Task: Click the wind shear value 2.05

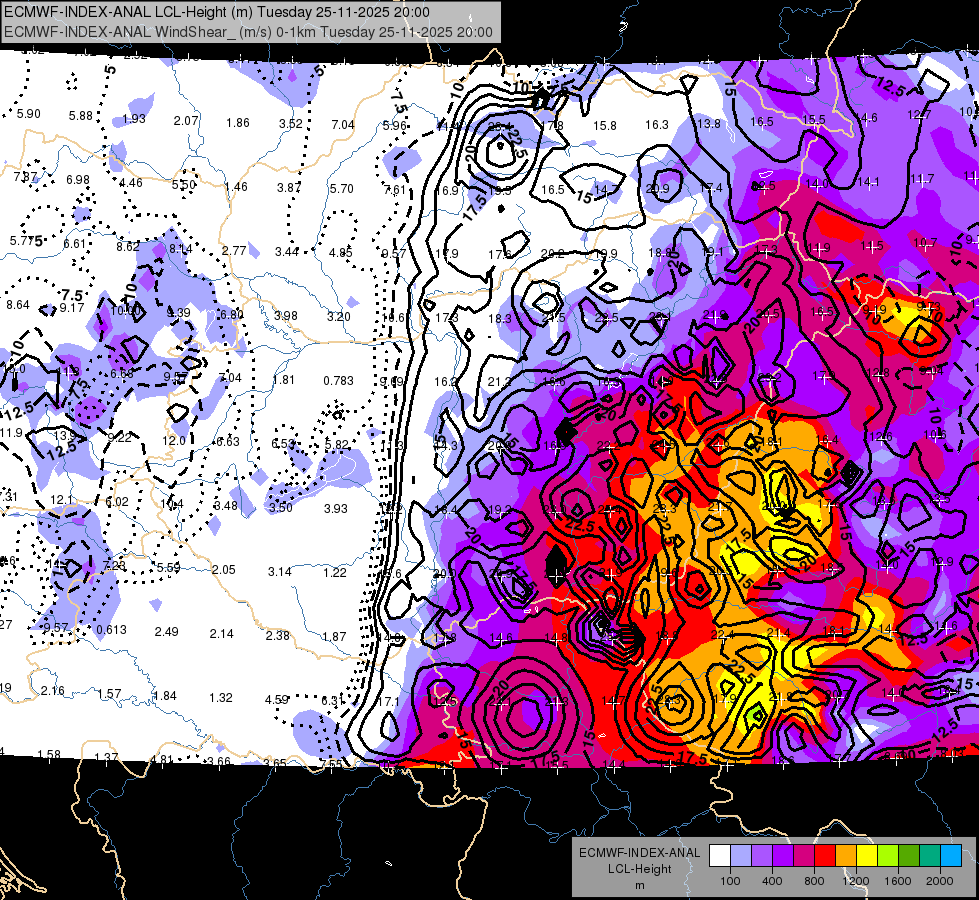Action: [x=224, y=570]
